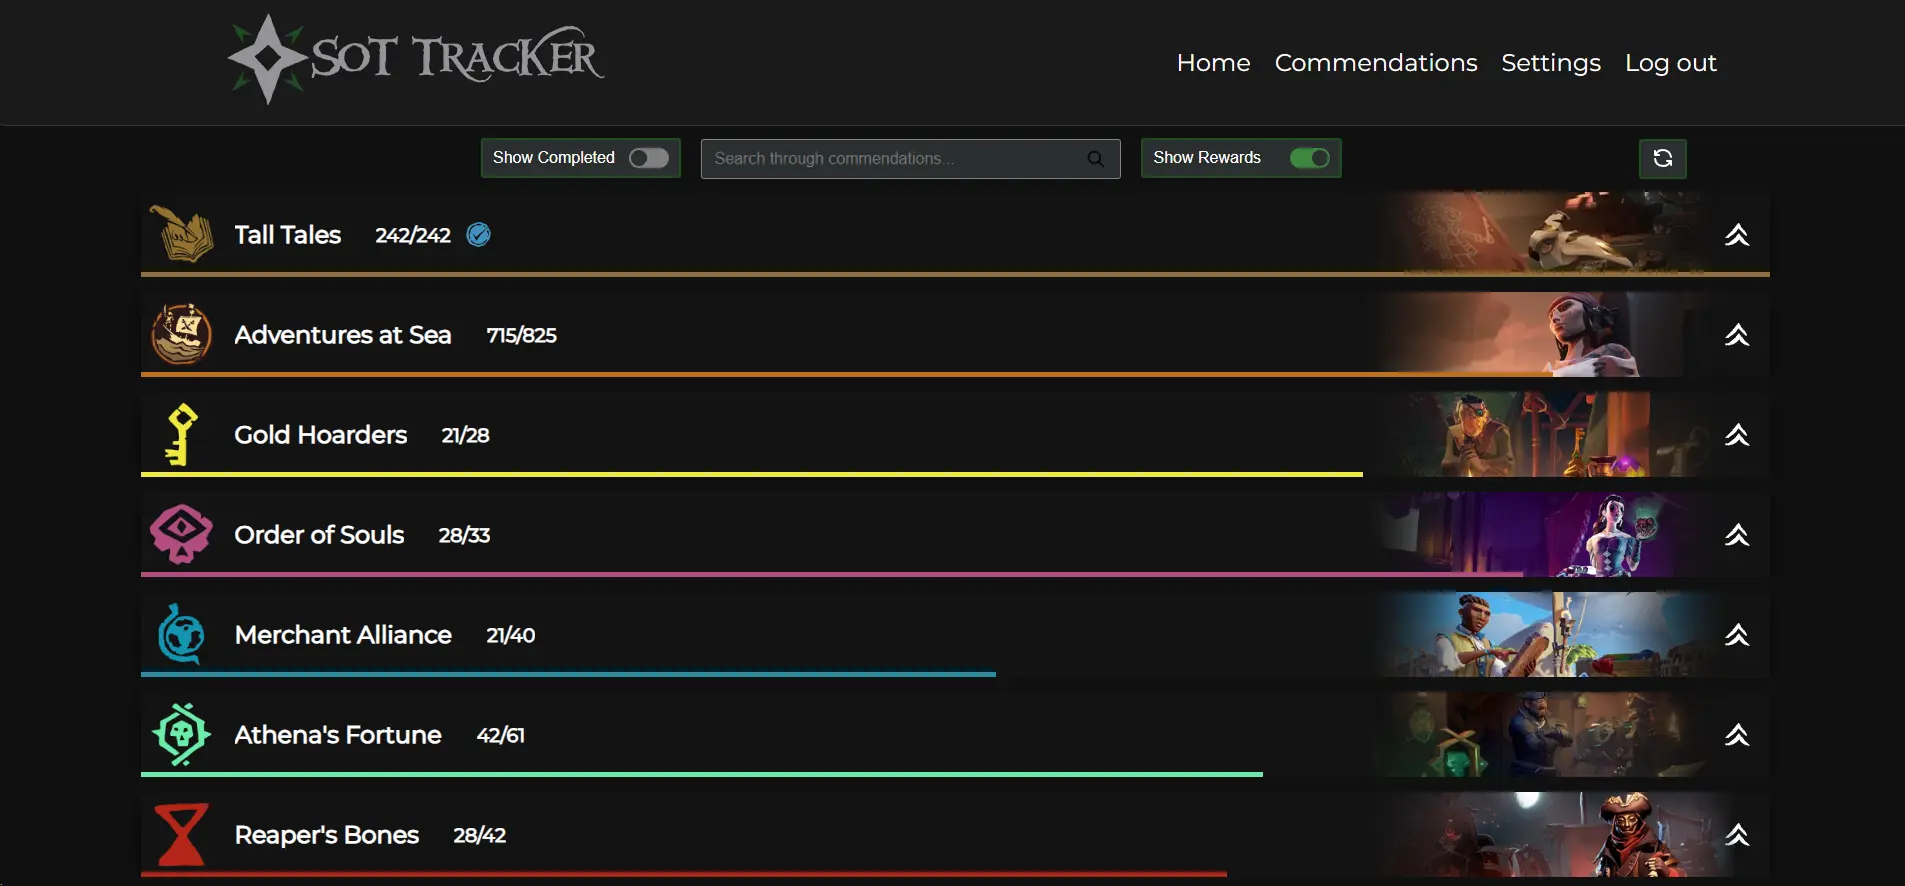Select the Gold Hoarders key icon
This screenshot has width=1905, height=886.
pyautogui.click(x=181, y=434)
